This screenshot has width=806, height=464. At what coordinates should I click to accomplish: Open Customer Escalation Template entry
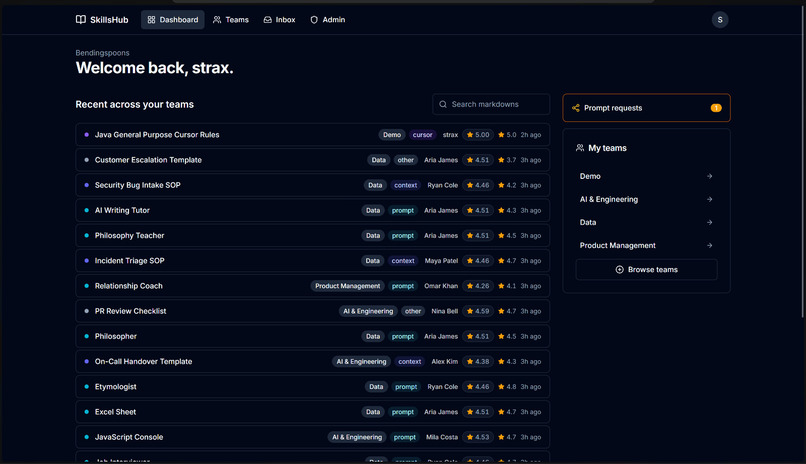click(x=313, y=160)
